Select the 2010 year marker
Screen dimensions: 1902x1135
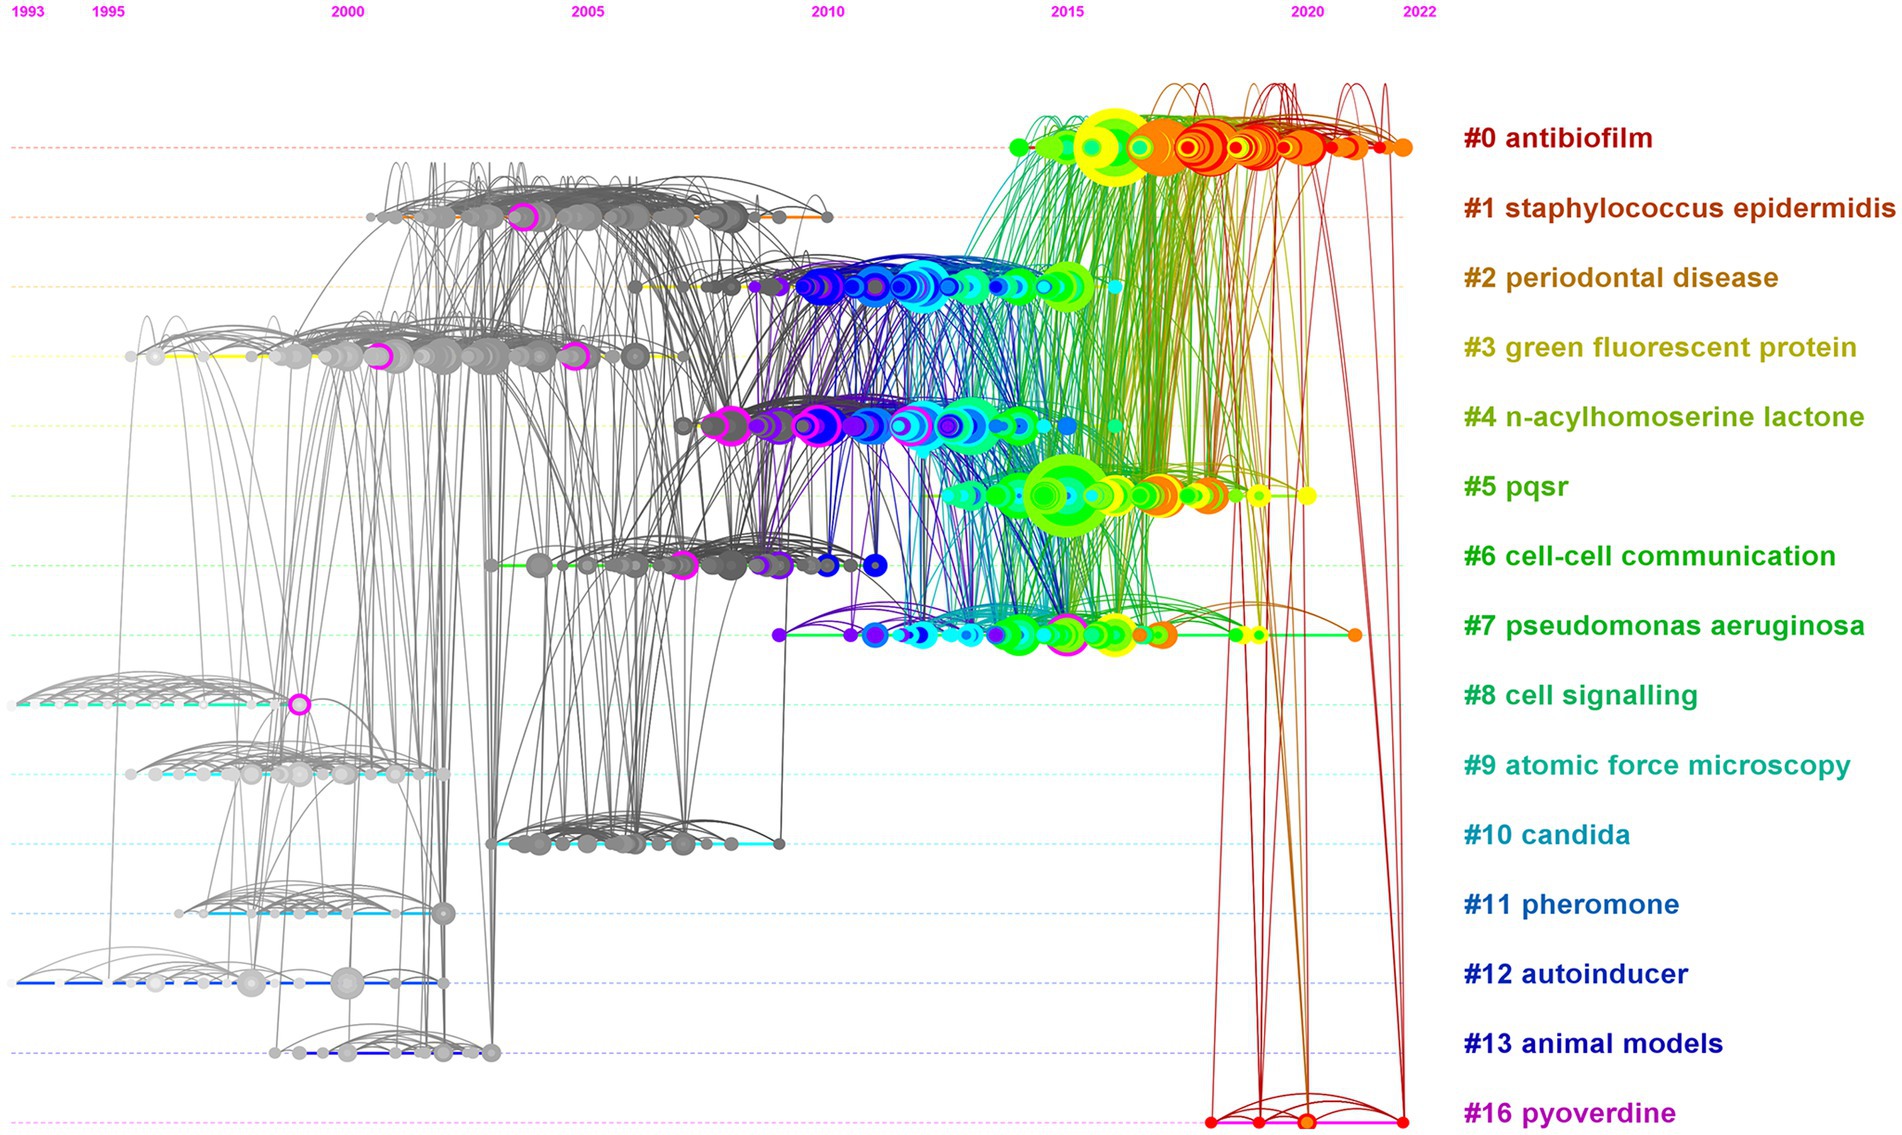click(828, 12)
